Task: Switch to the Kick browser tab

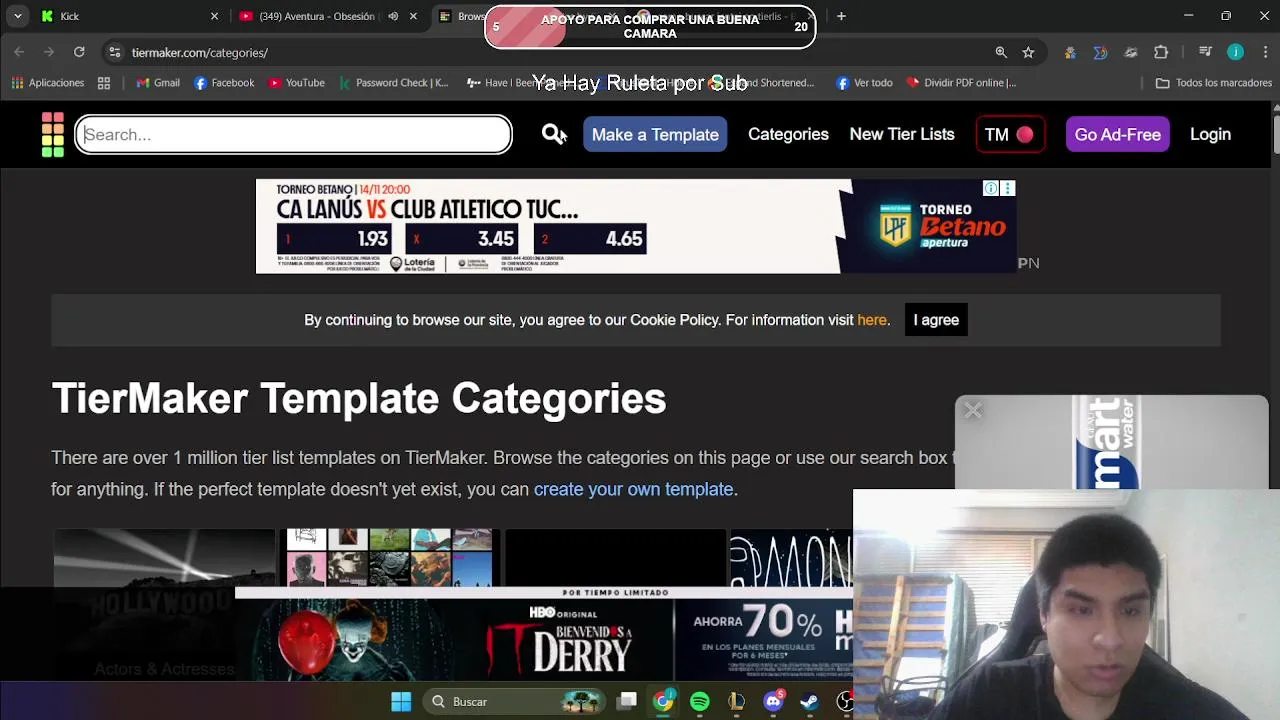Action: [125, 16]
